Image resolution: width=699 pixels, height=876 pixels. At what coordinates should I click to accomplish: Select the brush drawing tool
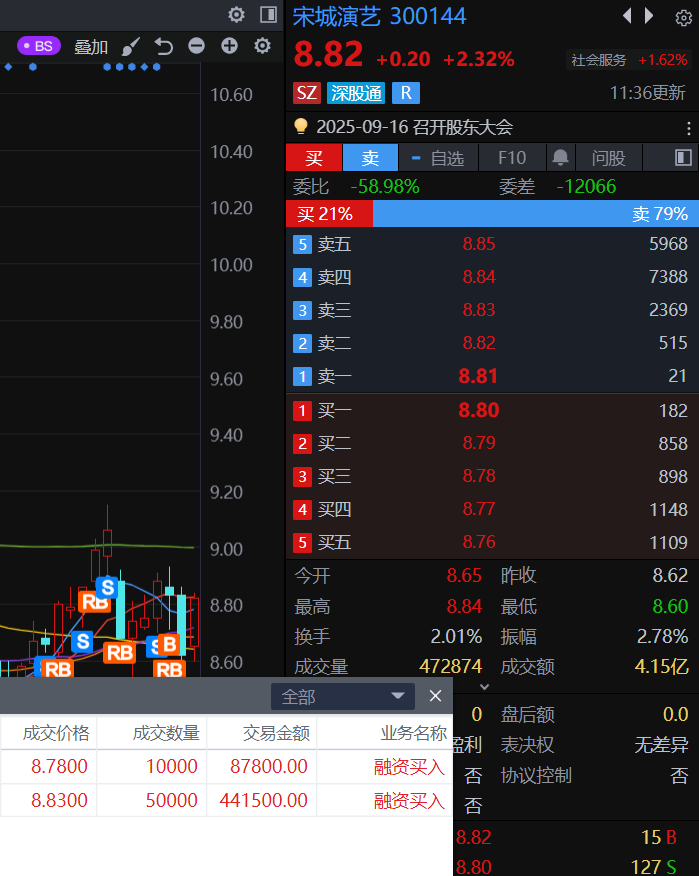coord(131,46)
